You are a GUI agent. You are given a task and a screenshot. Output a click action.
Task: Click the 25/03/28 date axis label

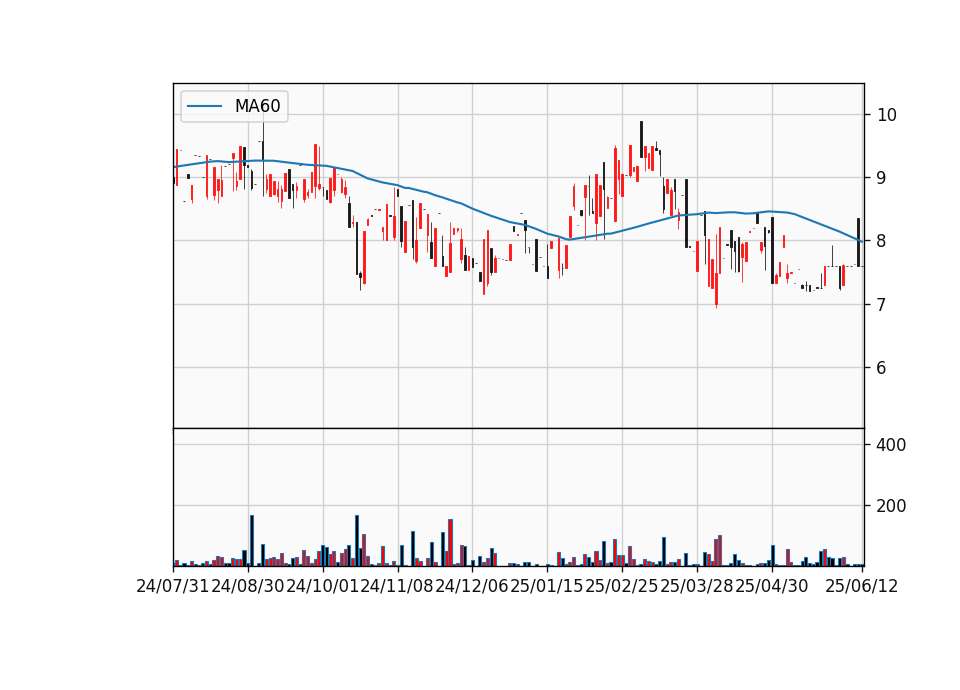697,586
